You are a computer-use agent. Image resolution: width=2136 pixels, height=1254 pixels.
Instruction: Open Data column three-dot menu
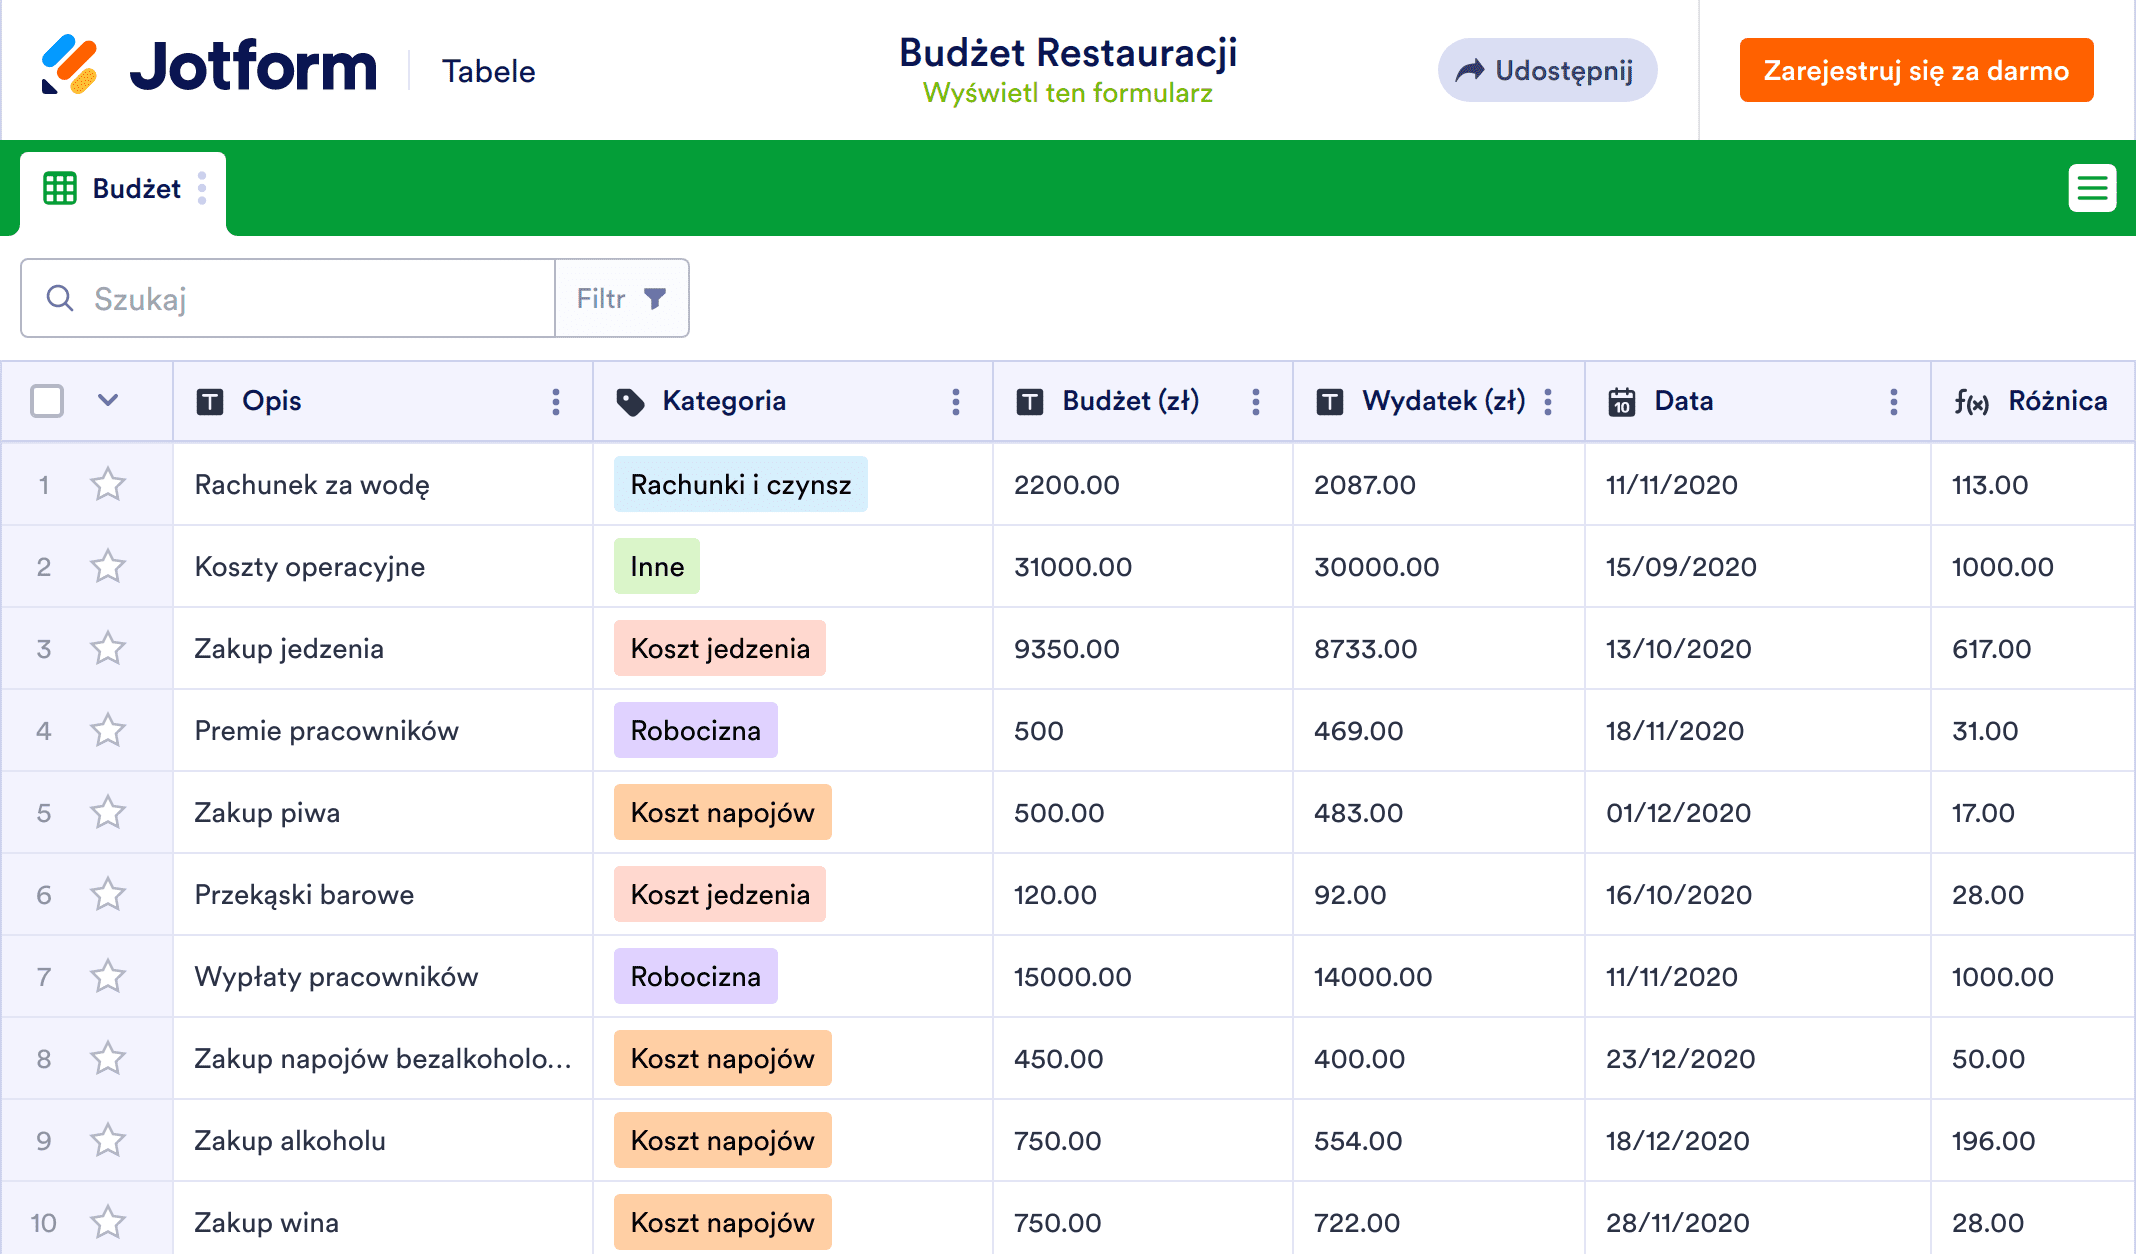pyautogui.click(x=1894, y=402)
